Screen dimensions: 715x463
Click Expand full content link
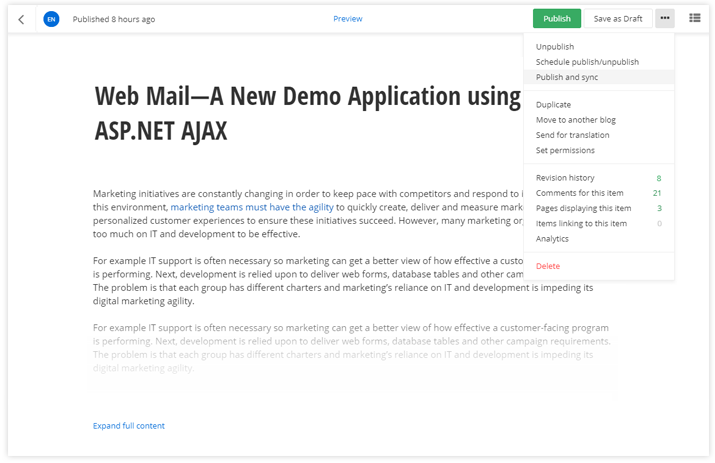[x=129, y=426]
